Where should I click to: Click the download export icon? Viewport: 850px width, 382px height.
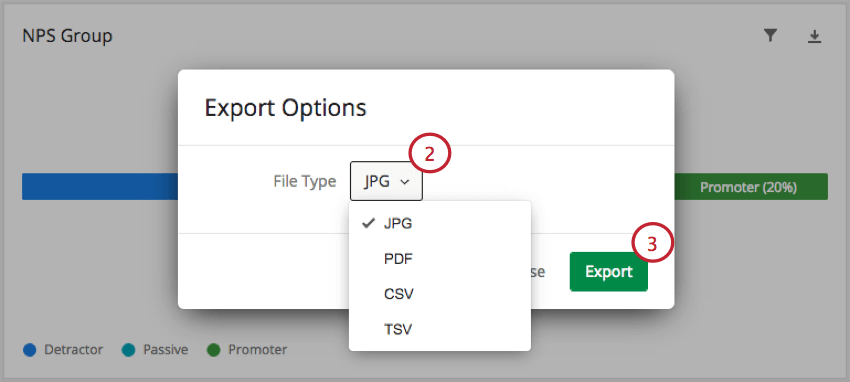[x=814, y=36]
